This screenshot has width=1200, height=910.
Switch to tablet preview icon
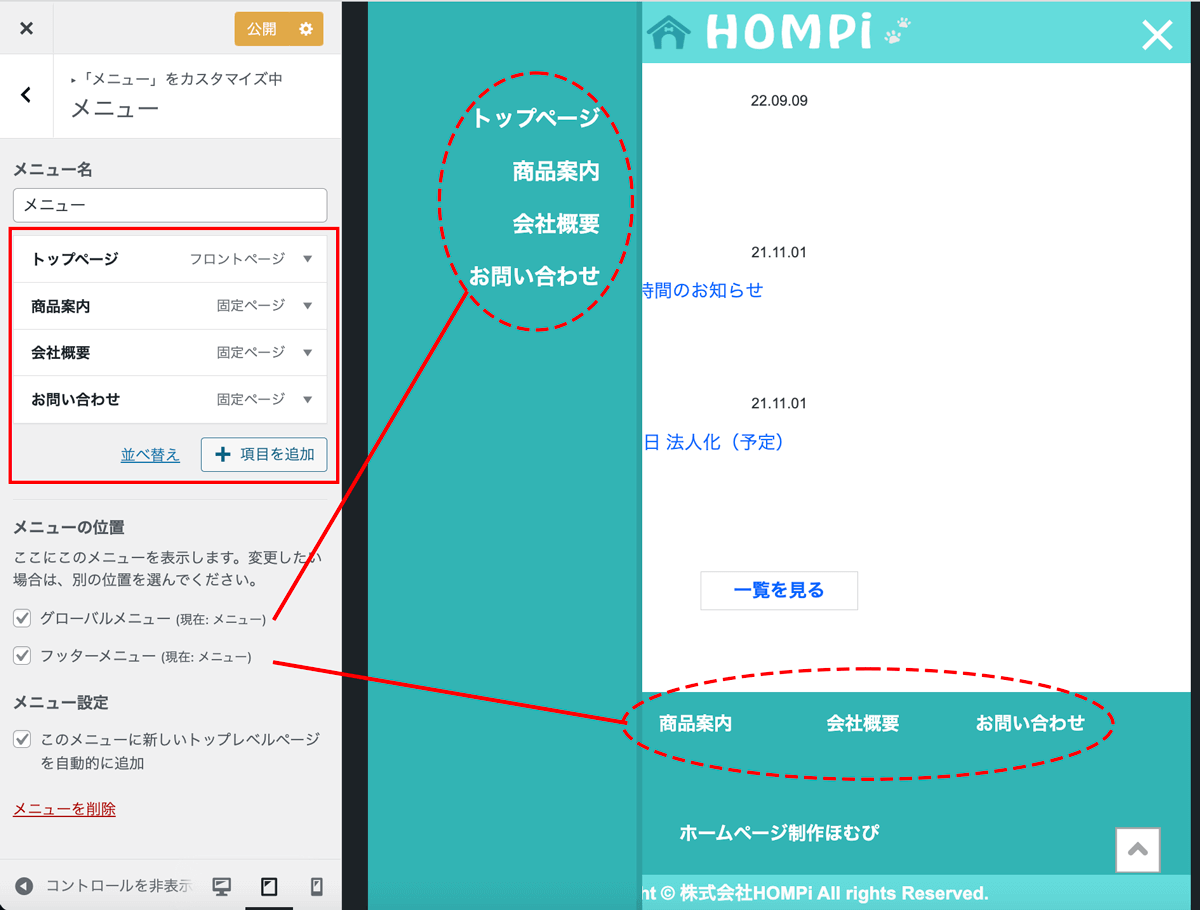pyautogui.click(x=269, y=886)
